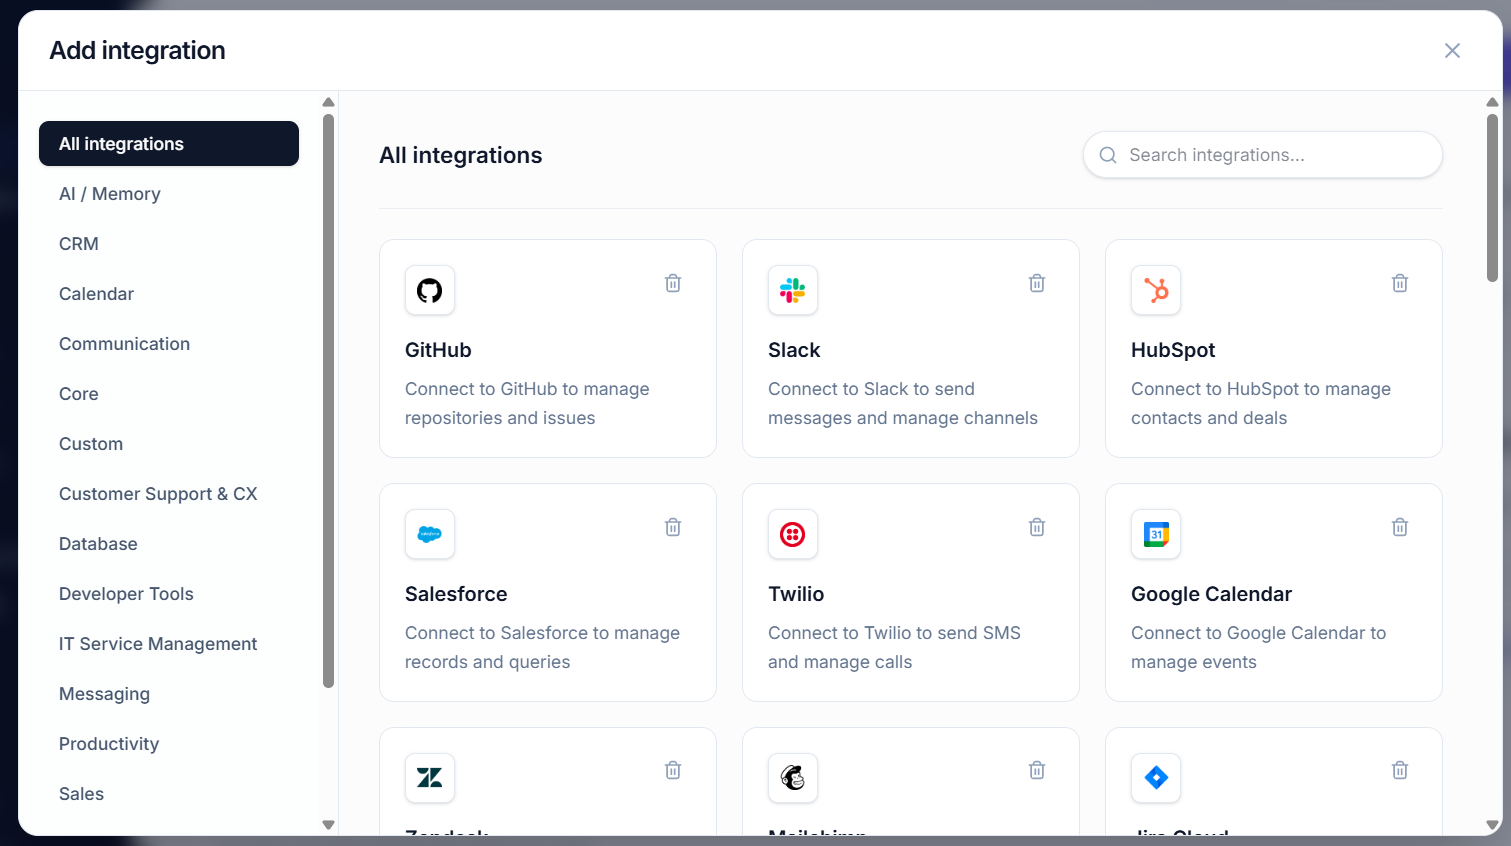Click the integrations list scroll-down arrow
Image resolution: width=1511 pixels, height=846 pixels.
pos(1492,825)
